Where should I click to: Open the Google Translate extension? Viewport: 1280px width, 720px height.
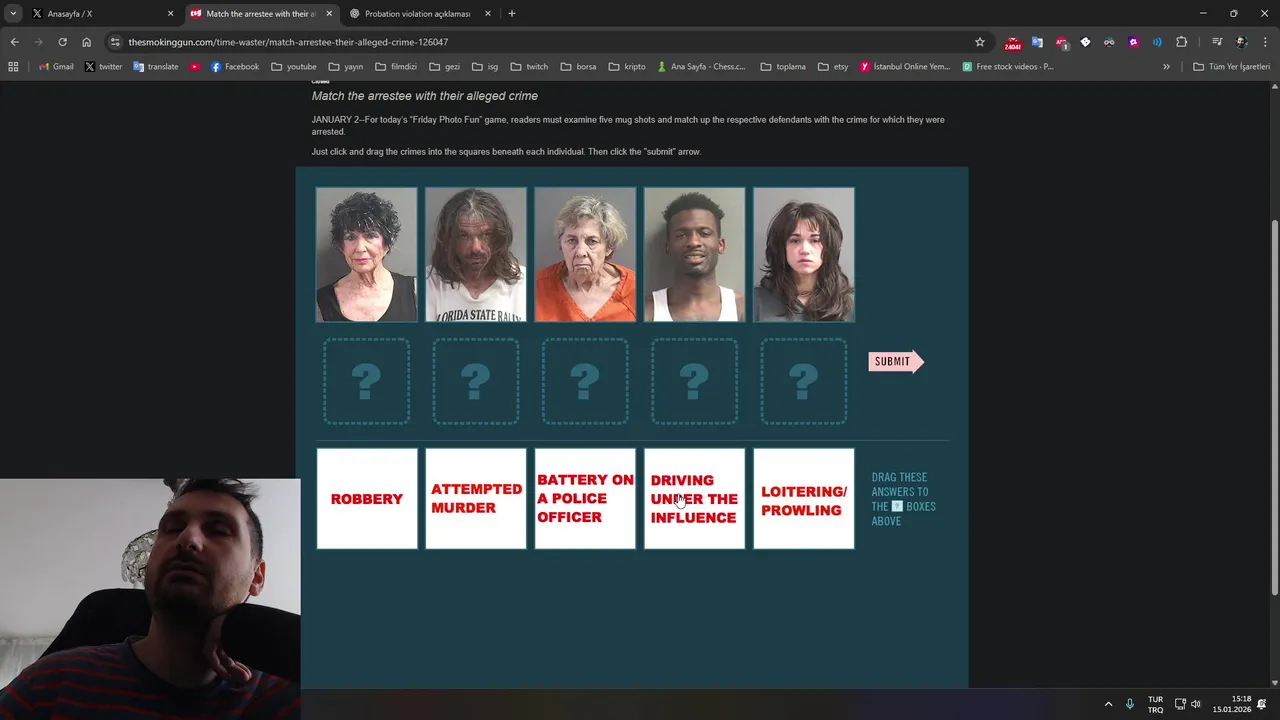coord(1037,42)
